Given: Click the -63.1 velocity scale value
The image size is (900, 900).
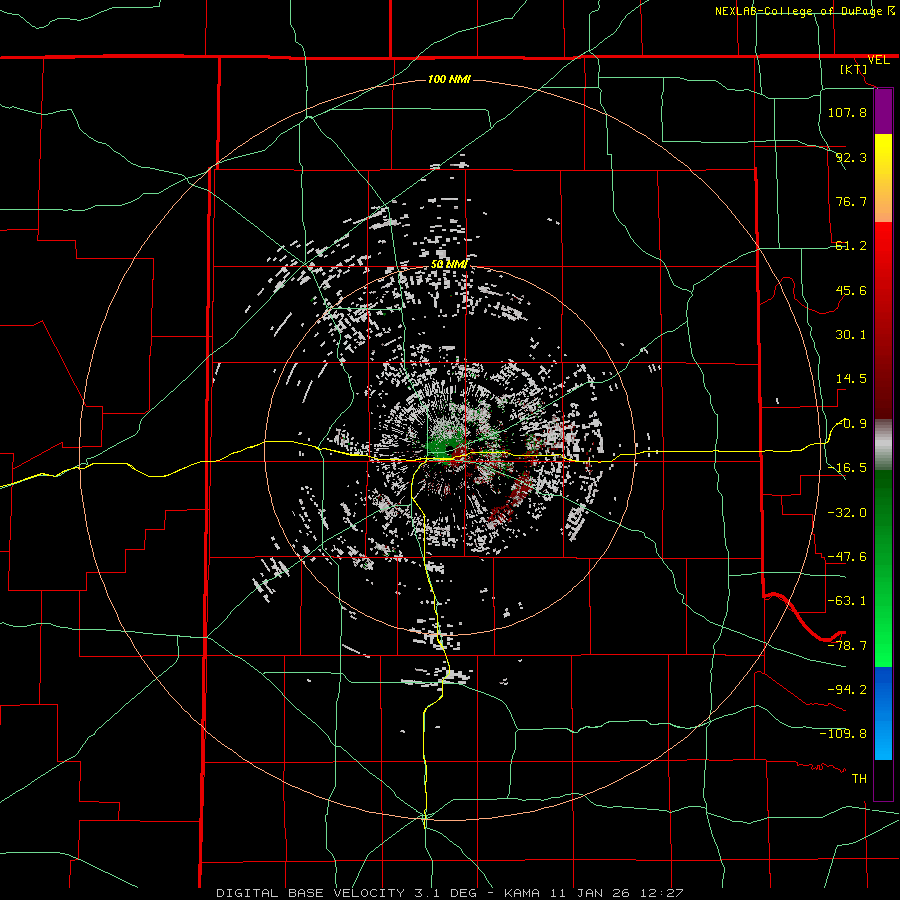Looking at the screenshot, I should coord(847,601).
